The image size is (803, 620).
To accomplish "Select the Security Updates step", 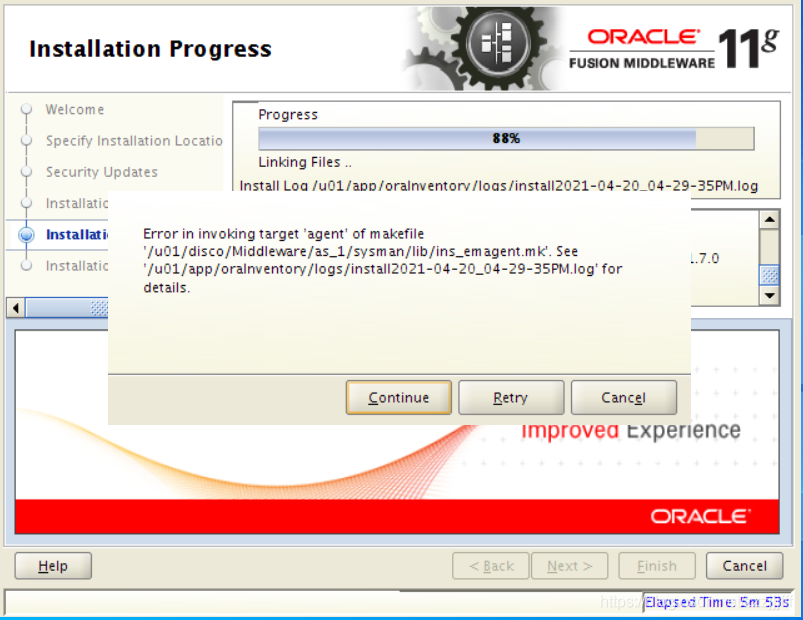I will tap(102, 172).
